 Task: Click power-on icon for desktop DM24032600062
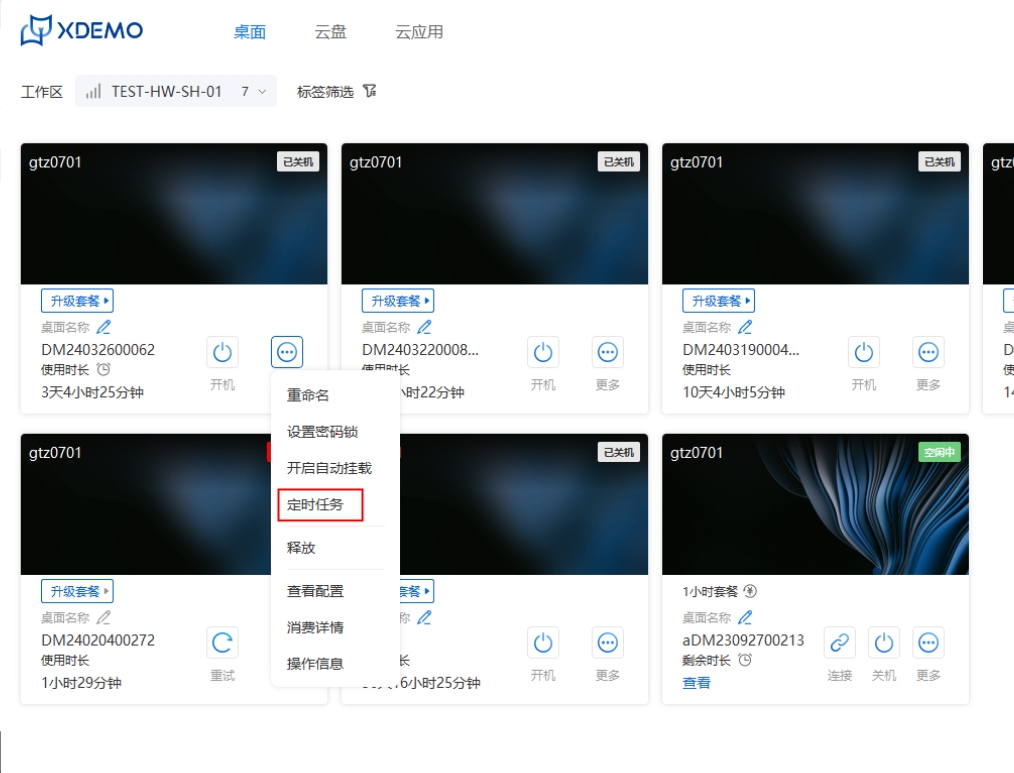(x=222, y=352)
